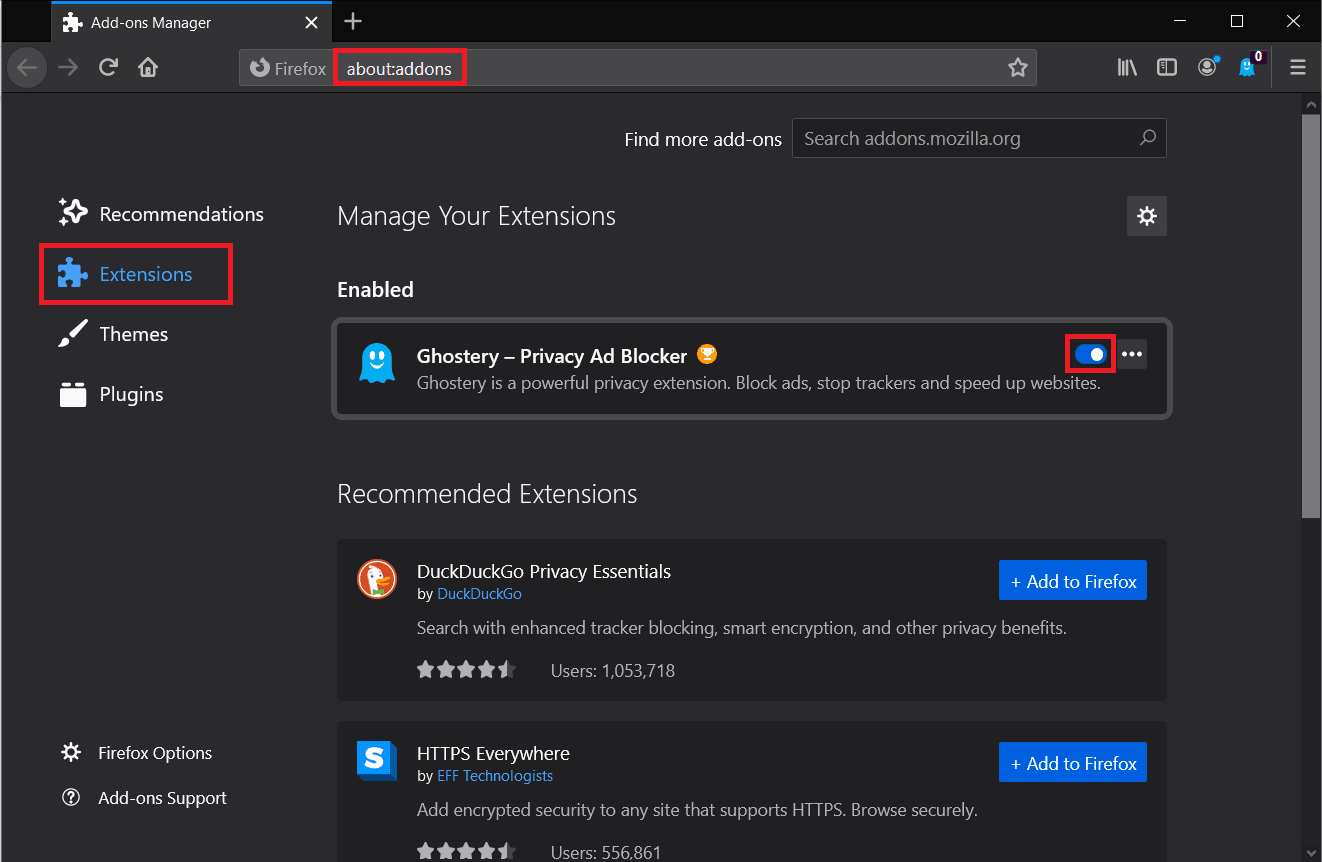Open the EFF Technologists author link

495,776
